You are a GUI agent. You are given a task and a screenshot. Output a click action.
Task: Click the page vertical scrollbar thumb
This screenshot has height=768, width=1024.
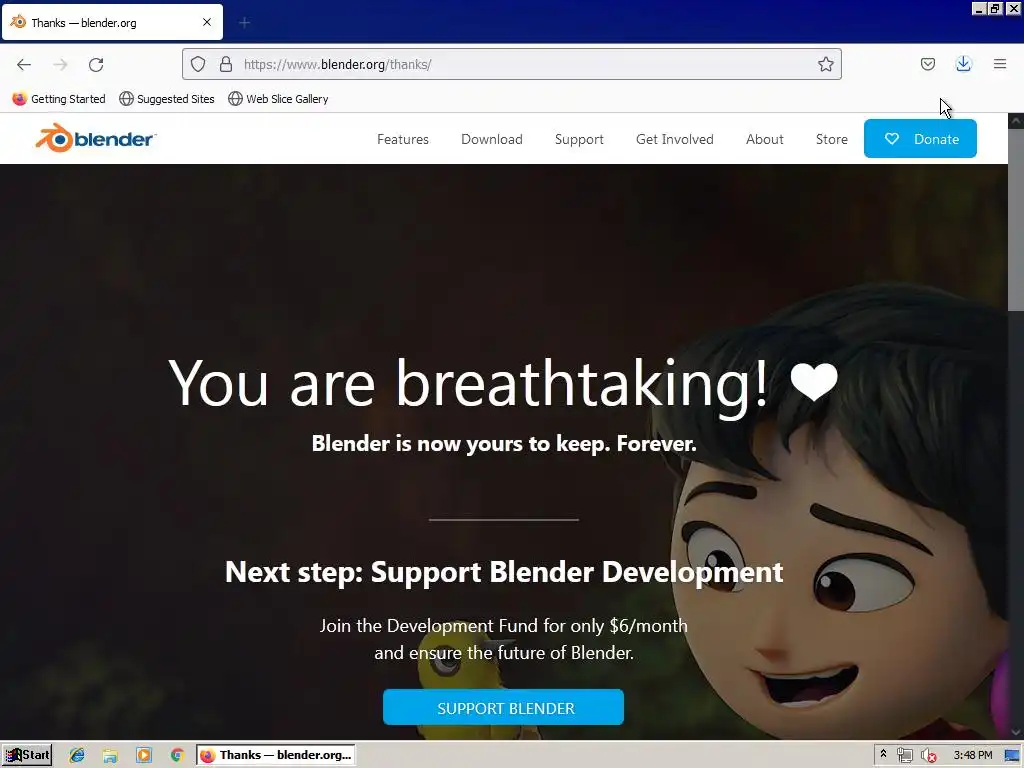click(x=1016, y=219)
